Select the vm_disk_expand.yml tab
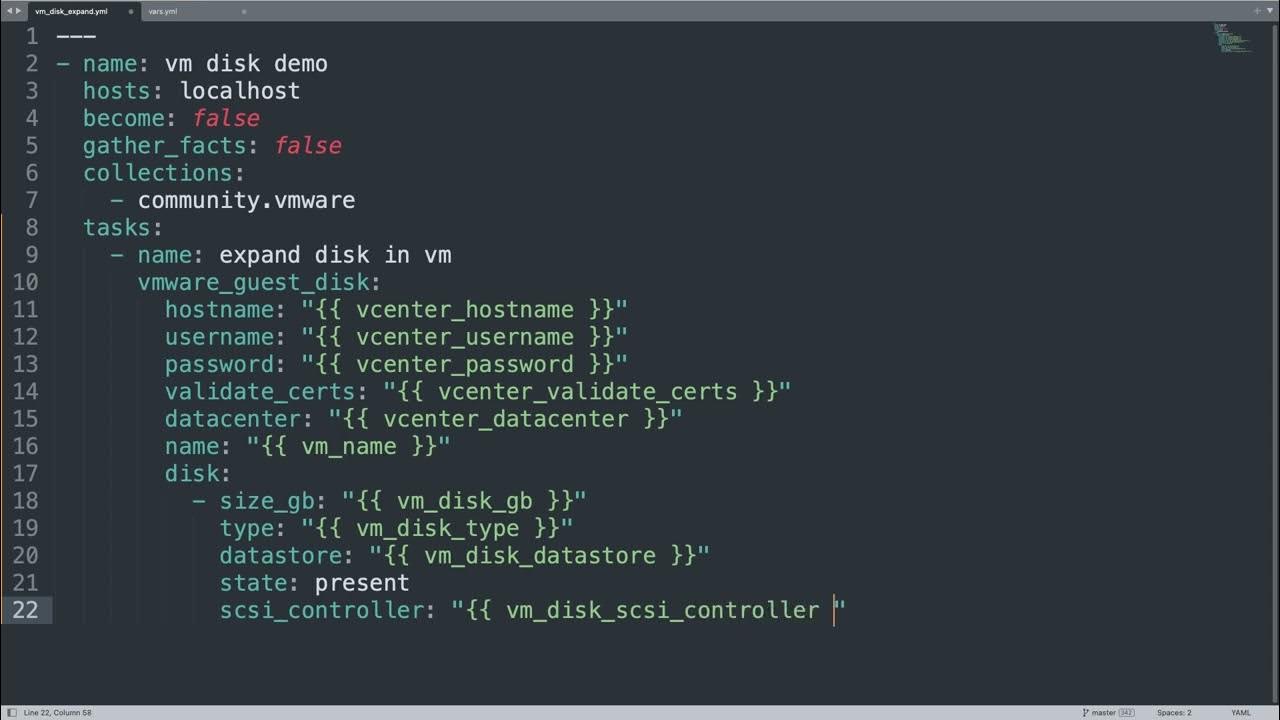The height and width of the screenshot is (720, 1280). (70, 11)
